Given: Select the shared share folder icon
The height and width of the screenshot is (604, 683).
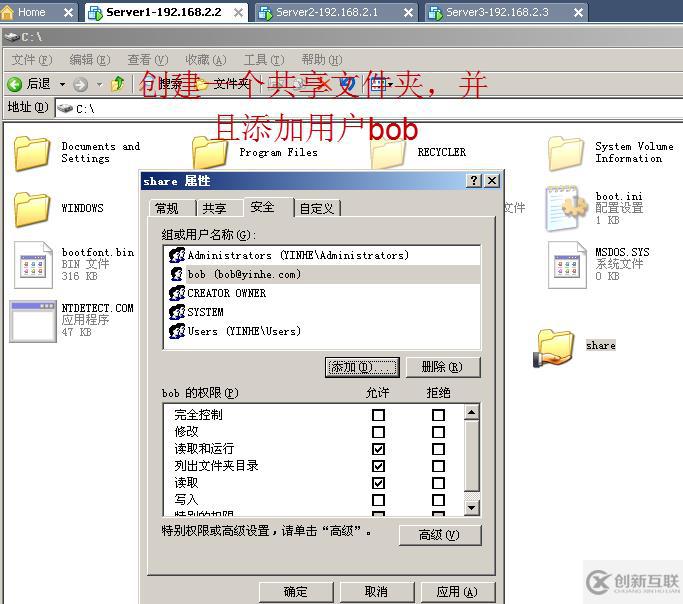Looking at the screenshot, I should pyautogui.click(x=553, y=348).
